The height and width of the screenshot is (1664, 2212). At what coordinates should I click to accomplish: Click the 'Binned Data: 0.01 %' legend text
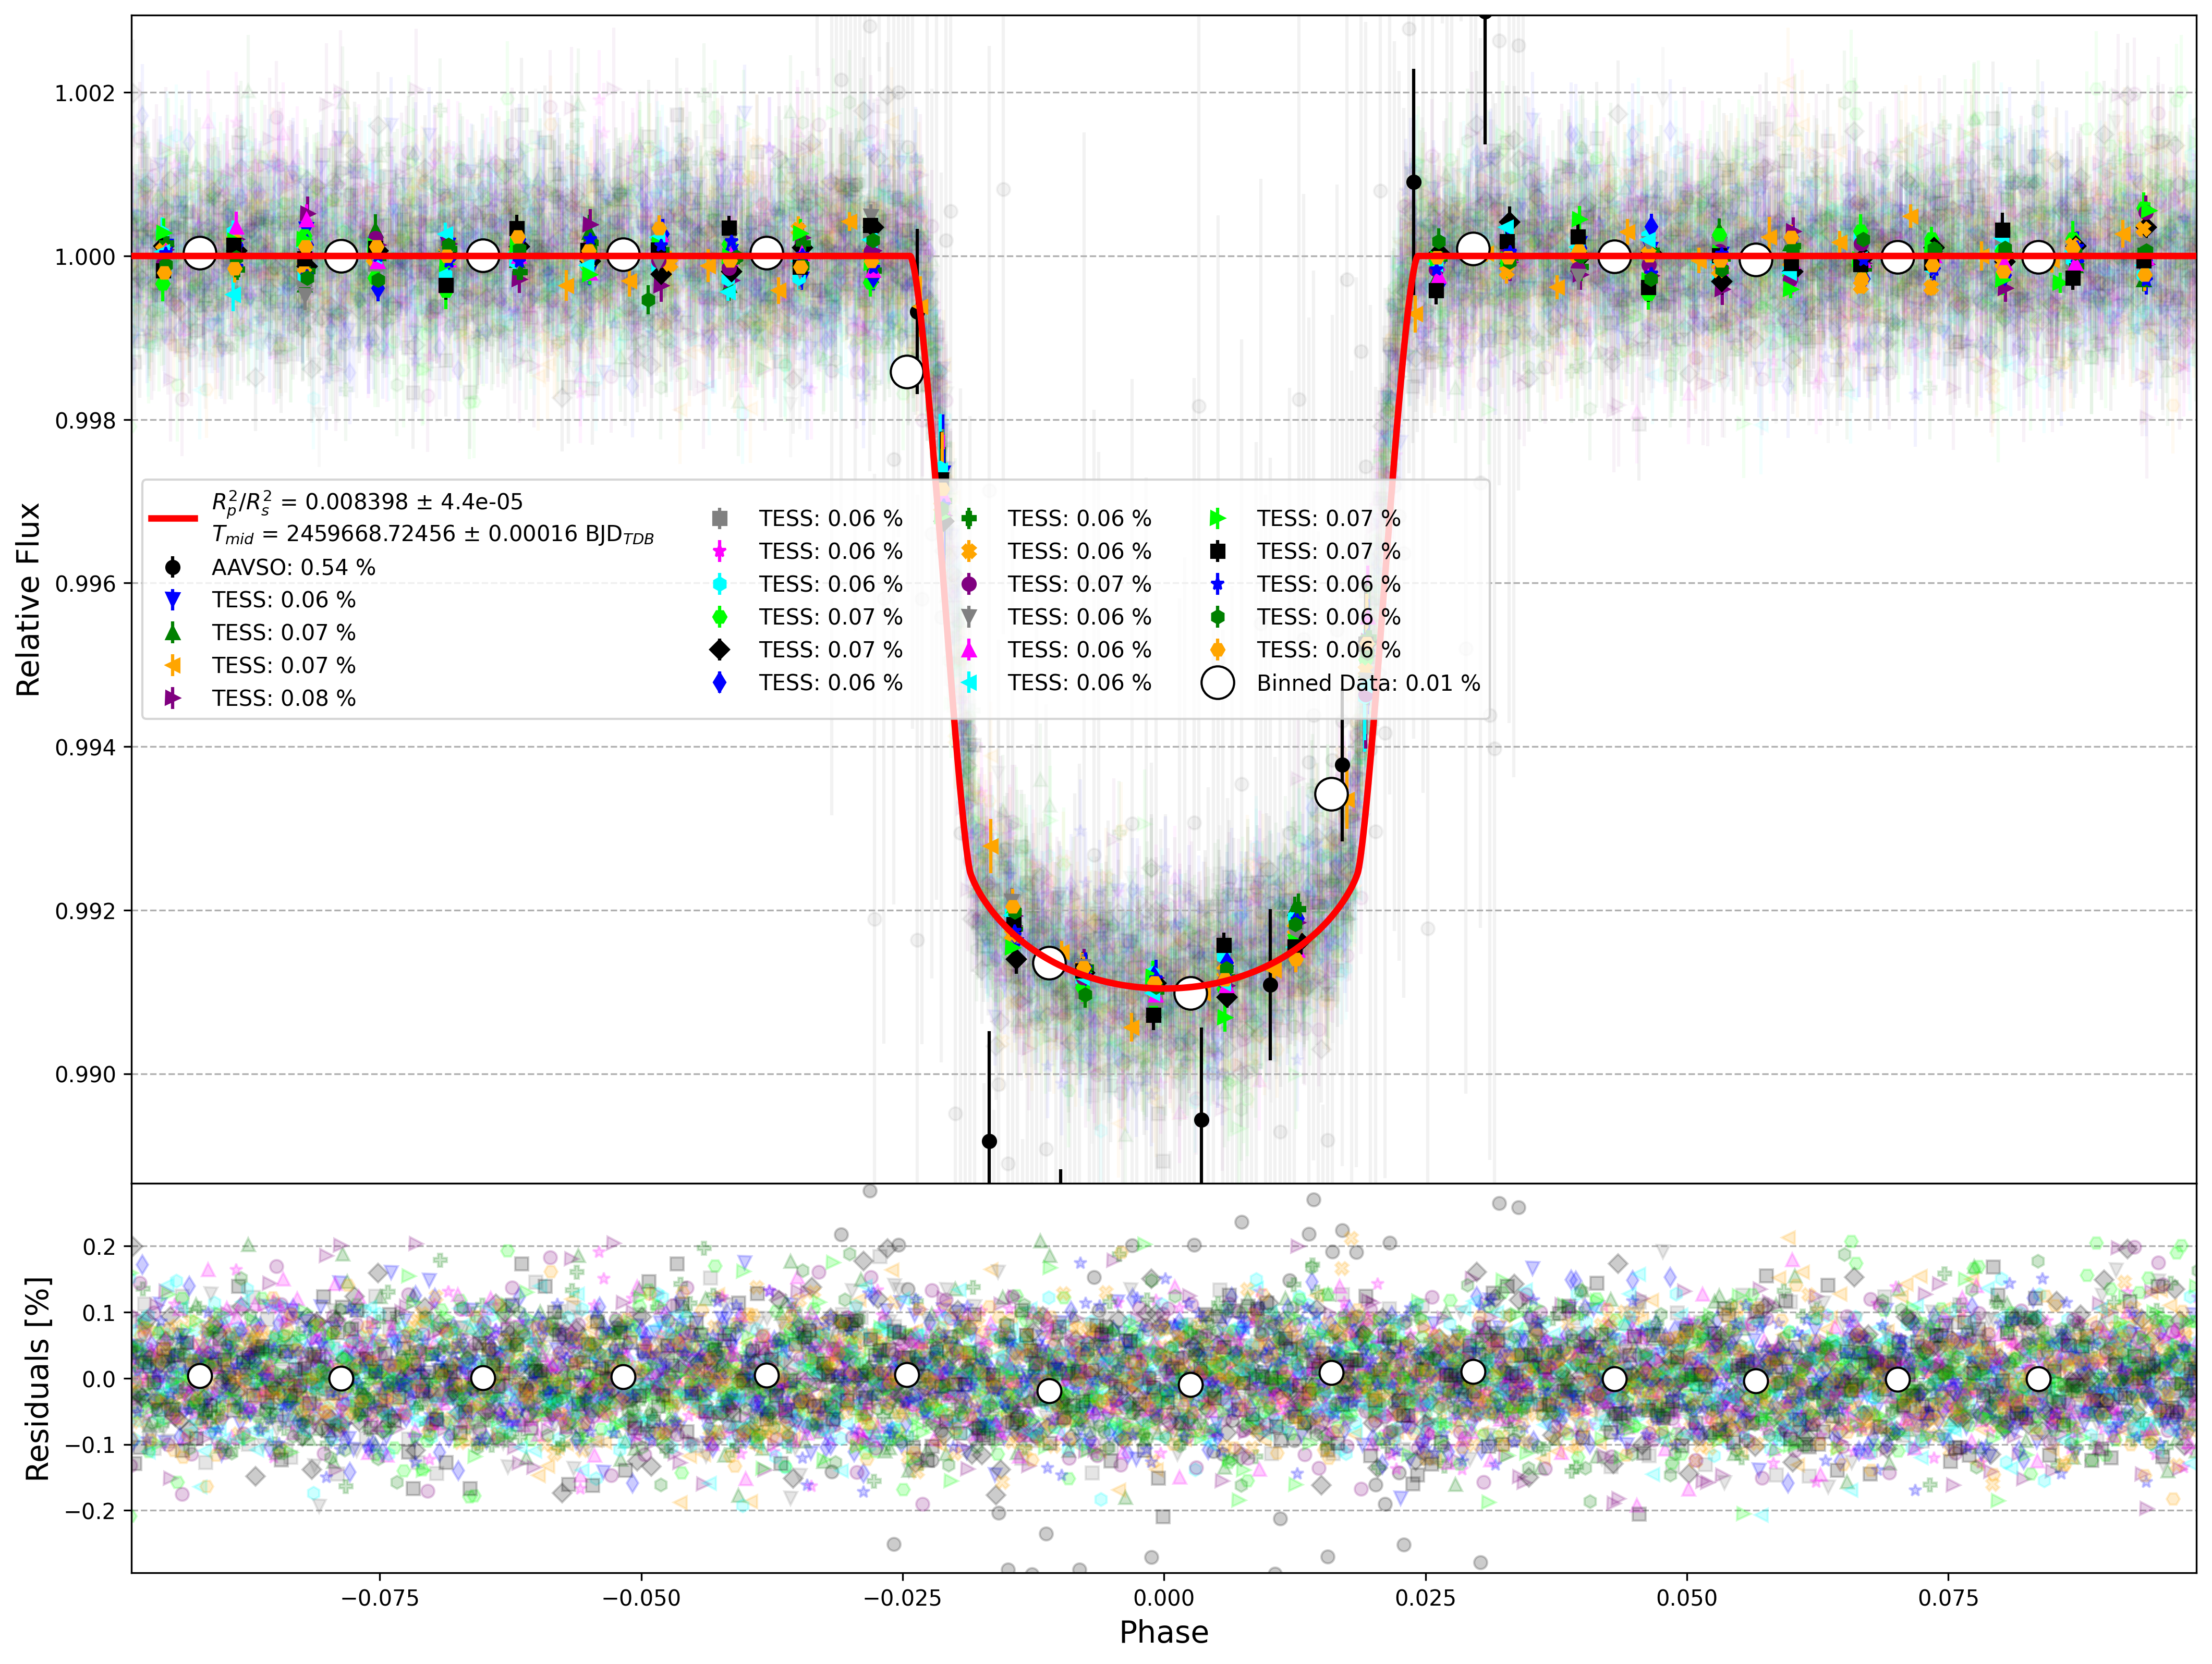coord(1368,683)
